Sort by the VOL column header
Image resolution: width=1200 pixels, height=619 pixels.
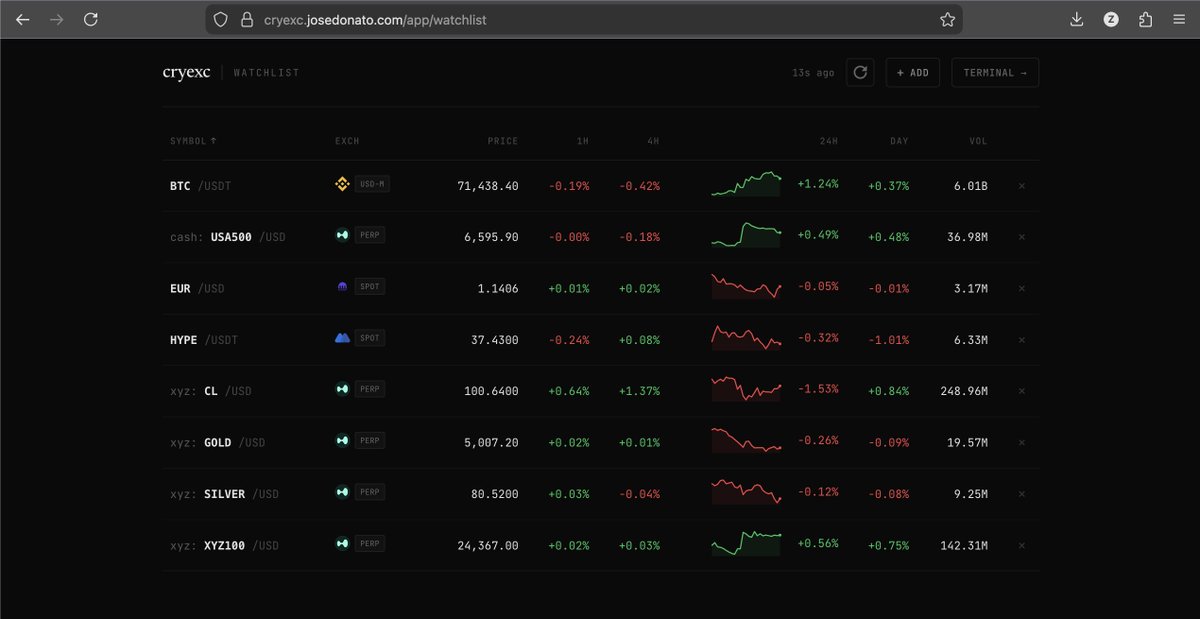pyautogui.click(x=978, y=141)
